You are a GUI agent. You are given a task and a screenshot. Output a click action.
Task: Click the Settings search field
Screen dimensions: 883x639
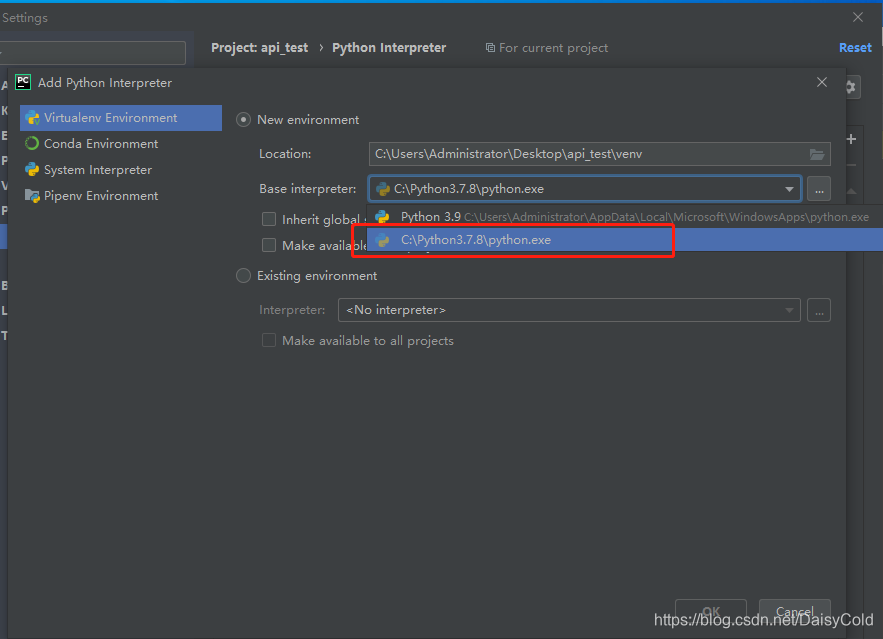(x=93, y=53)
